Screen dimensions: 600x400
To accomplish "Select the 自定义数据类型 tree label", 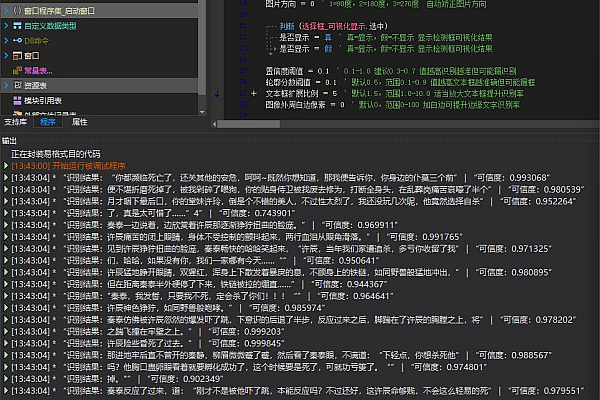I will click(x=50, y=26).
